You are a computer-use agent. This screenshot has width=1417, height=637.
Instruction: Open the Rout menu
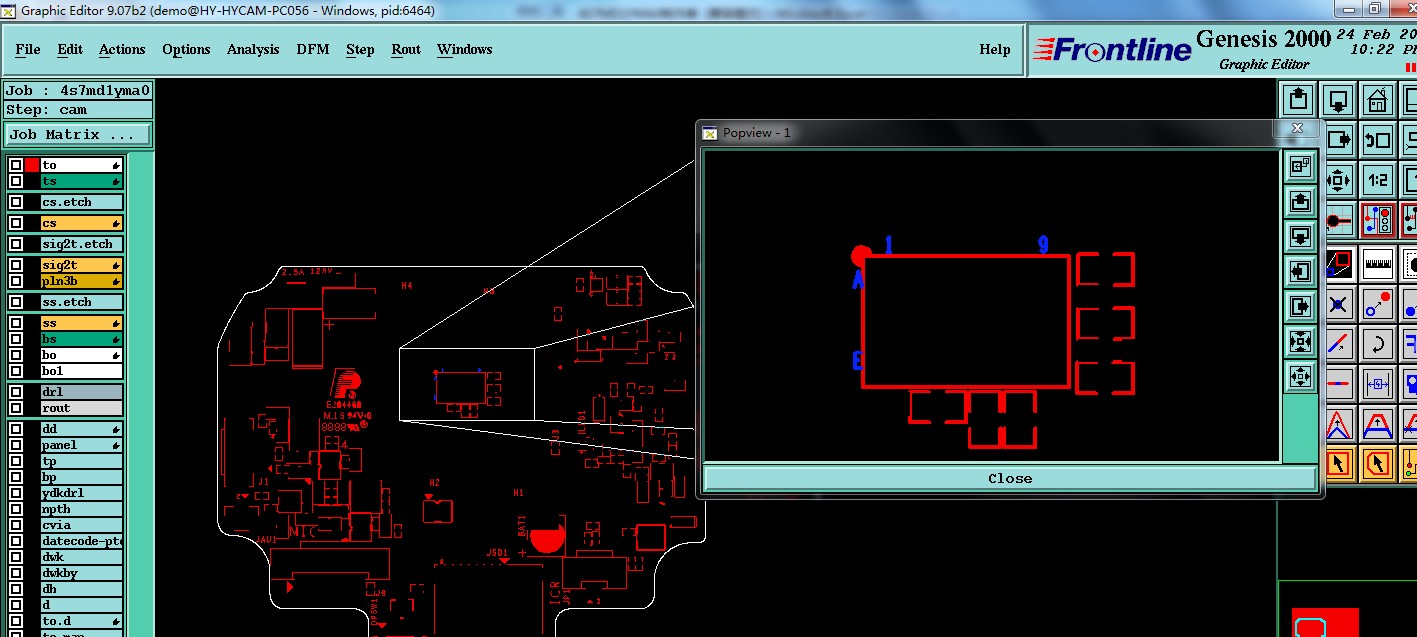pyautogui.click(x=406, y=49)
